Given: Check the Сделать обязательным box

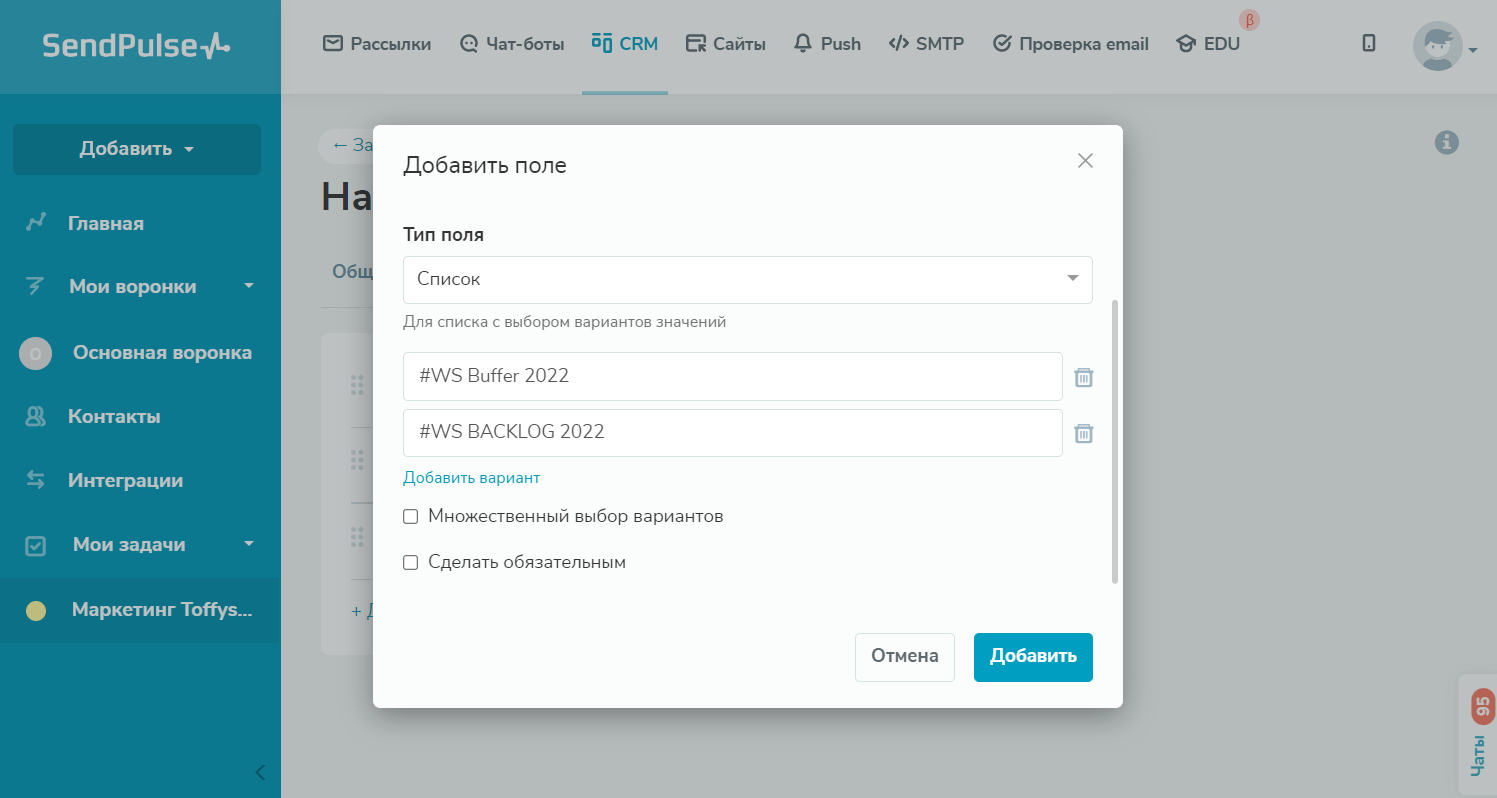Looking at the screenshot, I should (410, 563).
